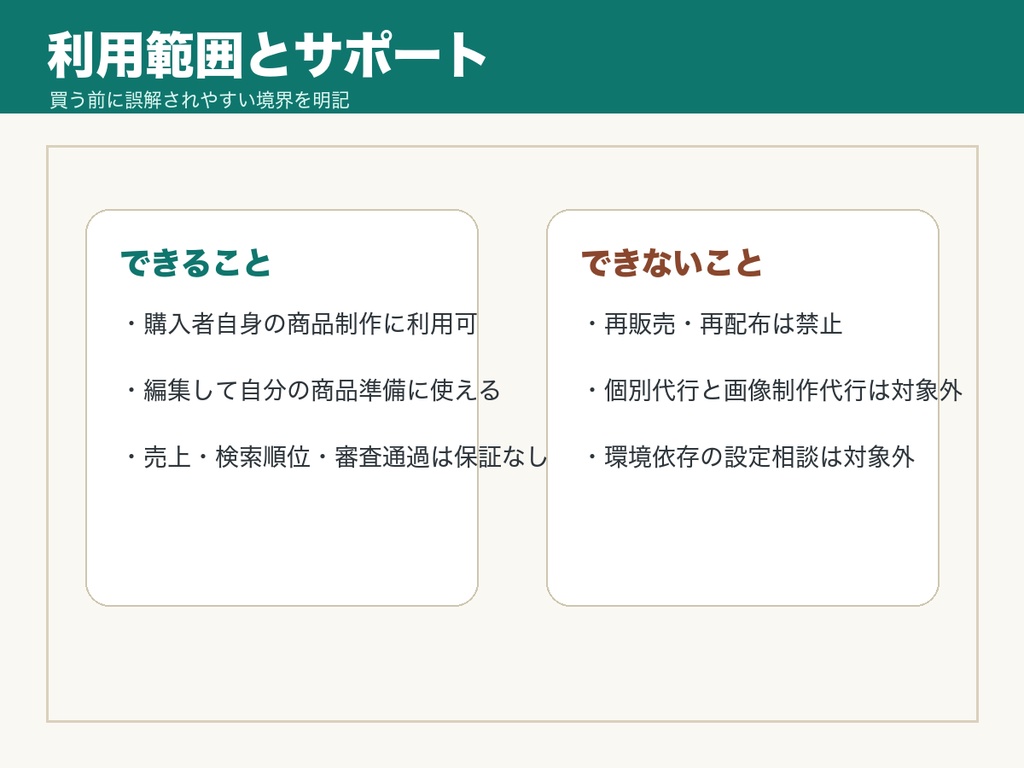Click the slide title 利用範囲とサポート
1024x768 pixels.
pyautogui.click(x=266, y=55)
